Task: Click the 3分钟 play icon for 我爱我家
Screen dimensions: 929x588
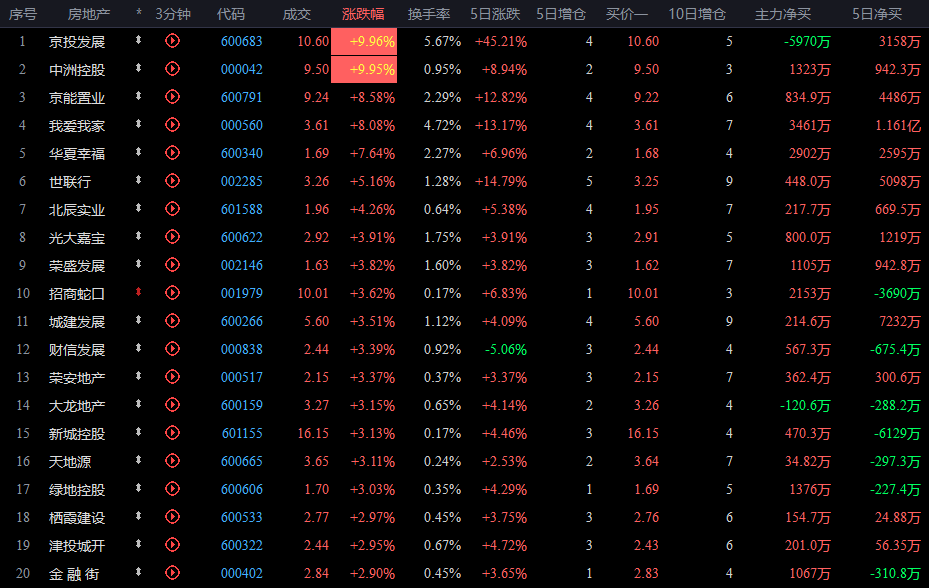Action: pos(172,125)
